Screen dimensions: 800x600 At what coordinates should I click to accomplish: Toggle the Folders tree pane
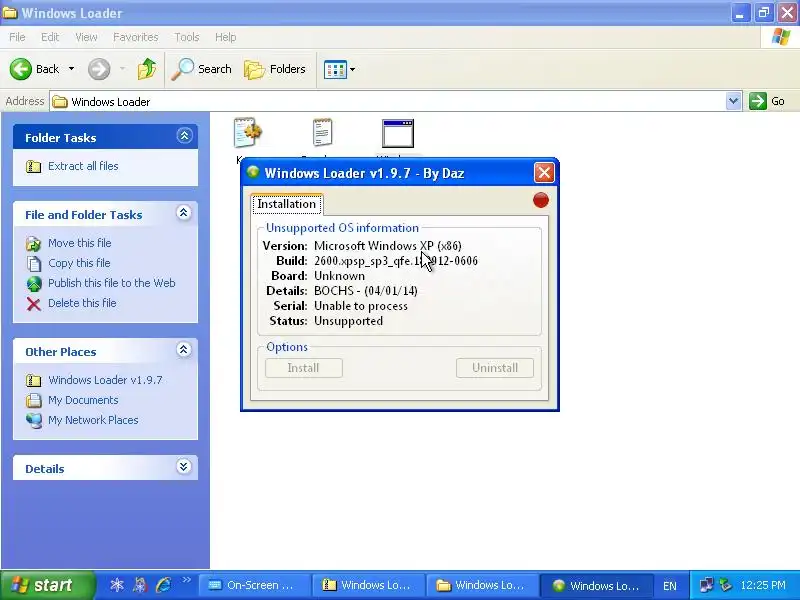[x=275, y=69]
